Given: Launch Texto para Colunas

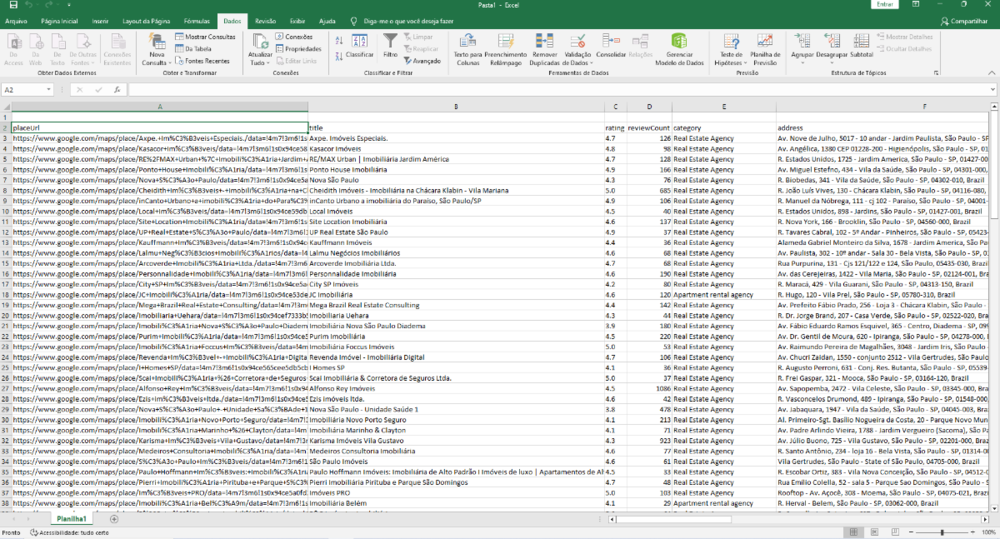Looking at the screenshot, I should (467, 50).
